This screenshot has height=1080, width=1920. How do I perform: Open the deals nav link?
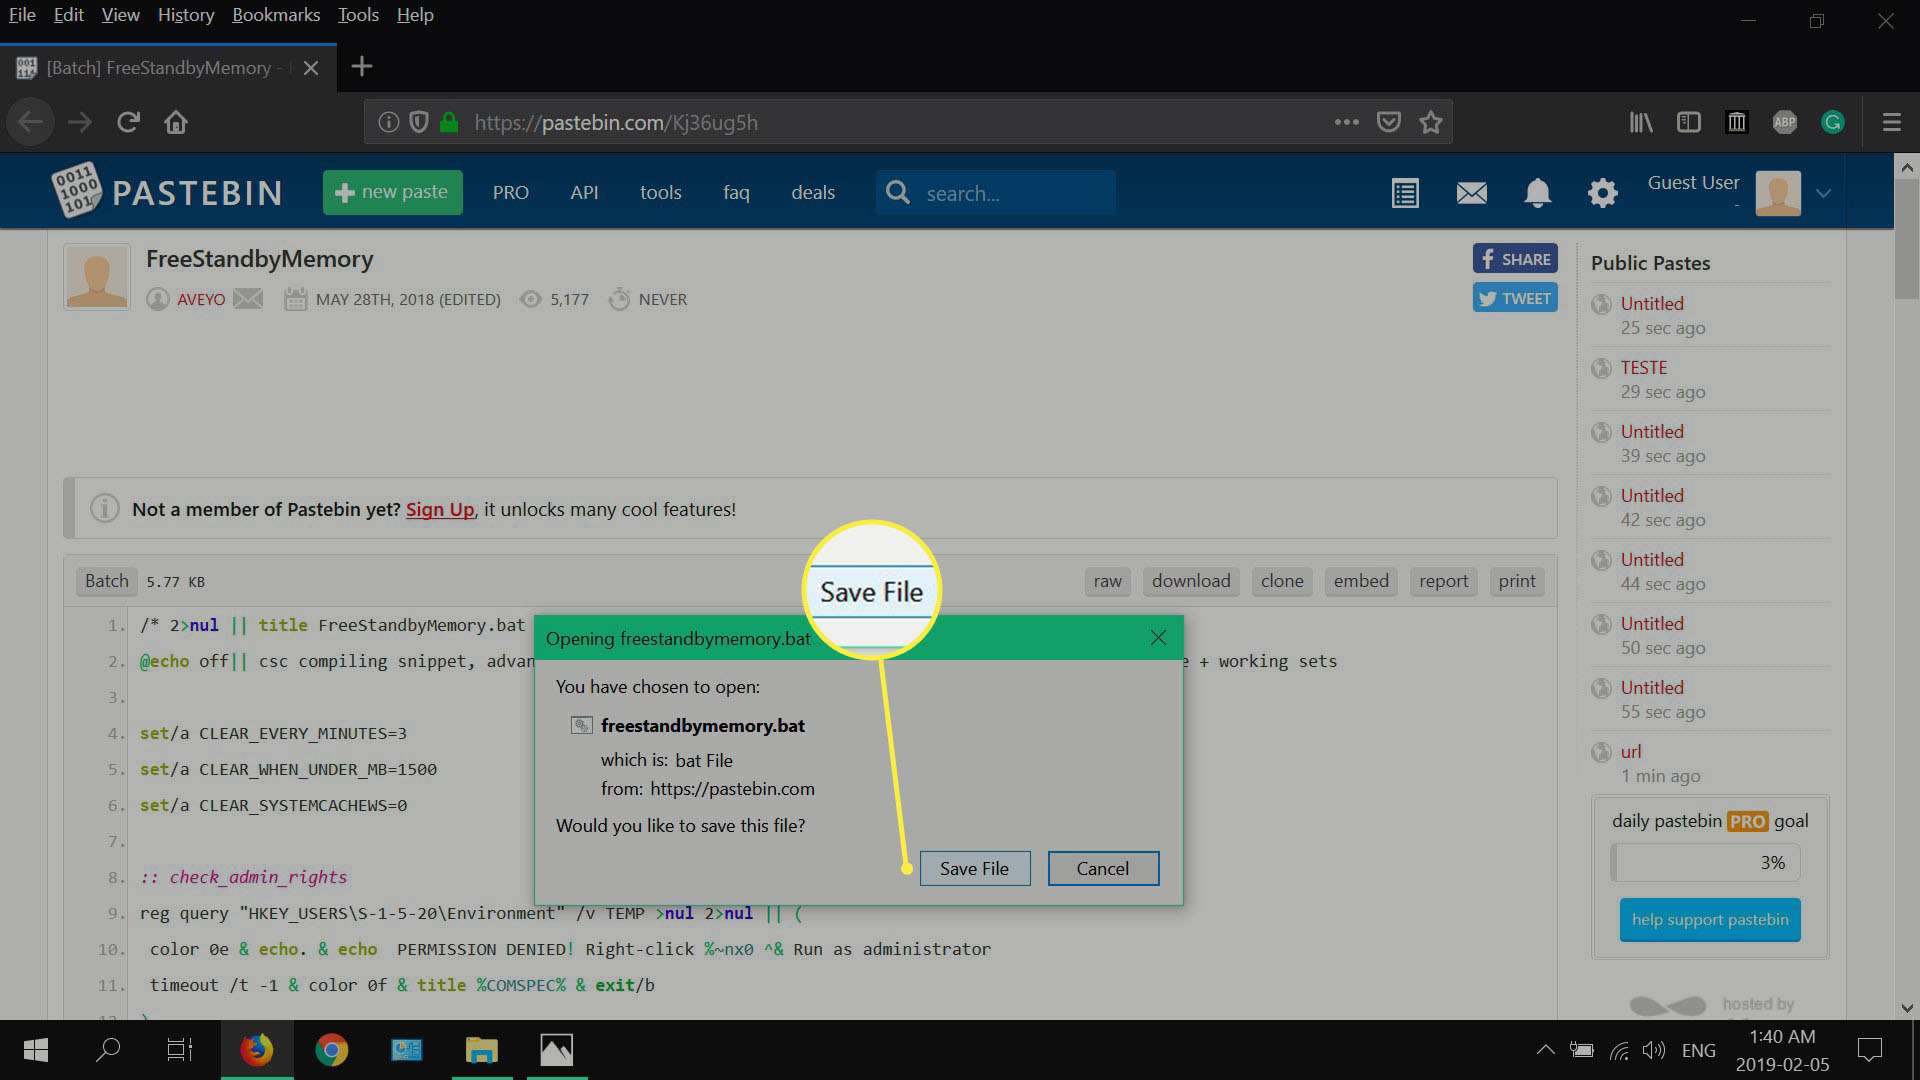813,192
